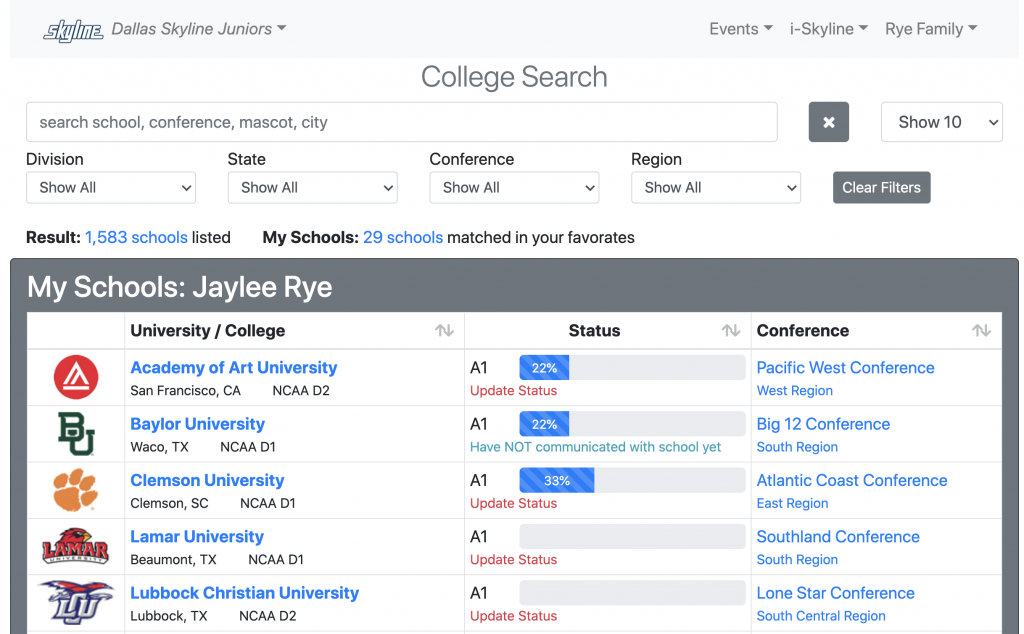Click Update Status for Academy of Art University

[514, 390]
